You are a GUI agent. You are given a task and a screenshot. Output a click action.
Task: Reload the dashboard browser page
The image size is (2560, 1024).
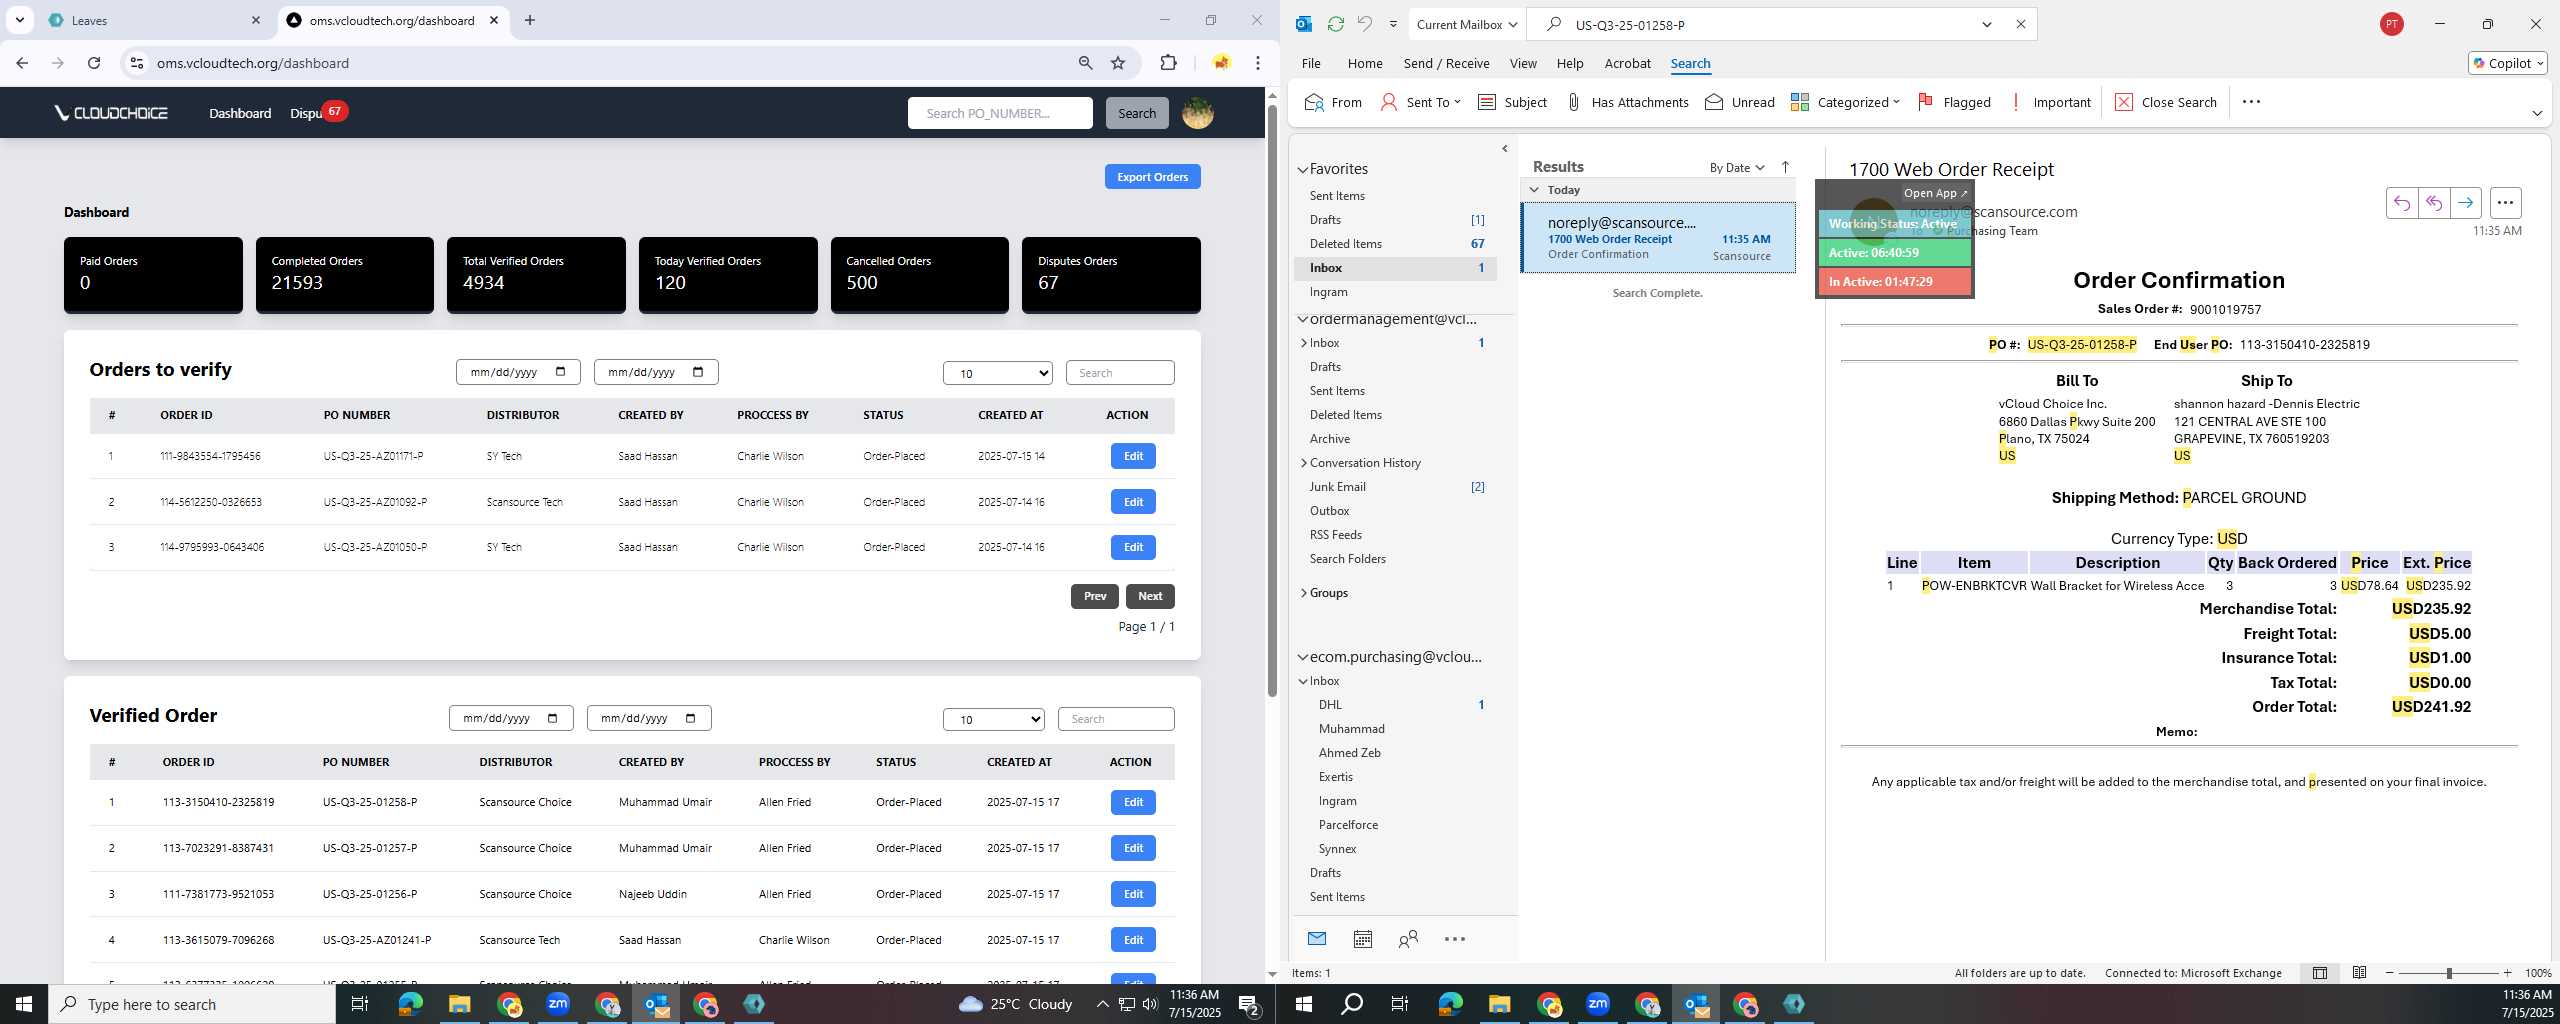(94, 63)
